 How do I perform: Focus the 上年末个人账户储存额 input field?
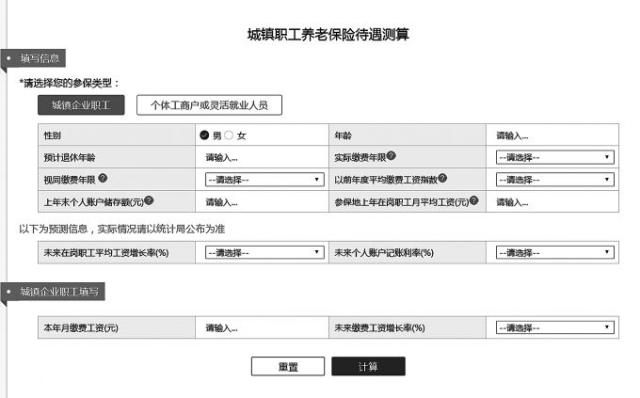click(262, 202)
